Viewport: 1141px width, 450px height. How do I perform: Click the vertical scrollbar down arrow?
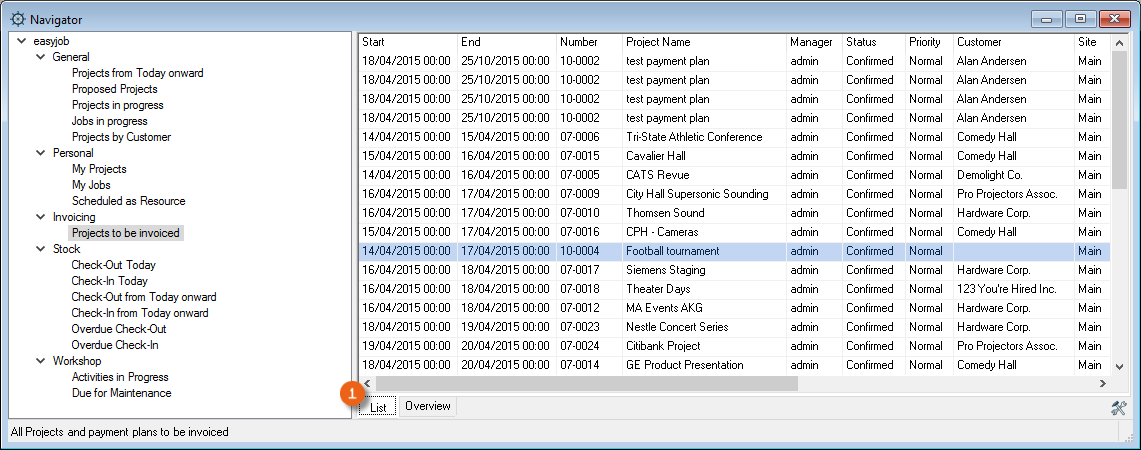coord(1119,367)
